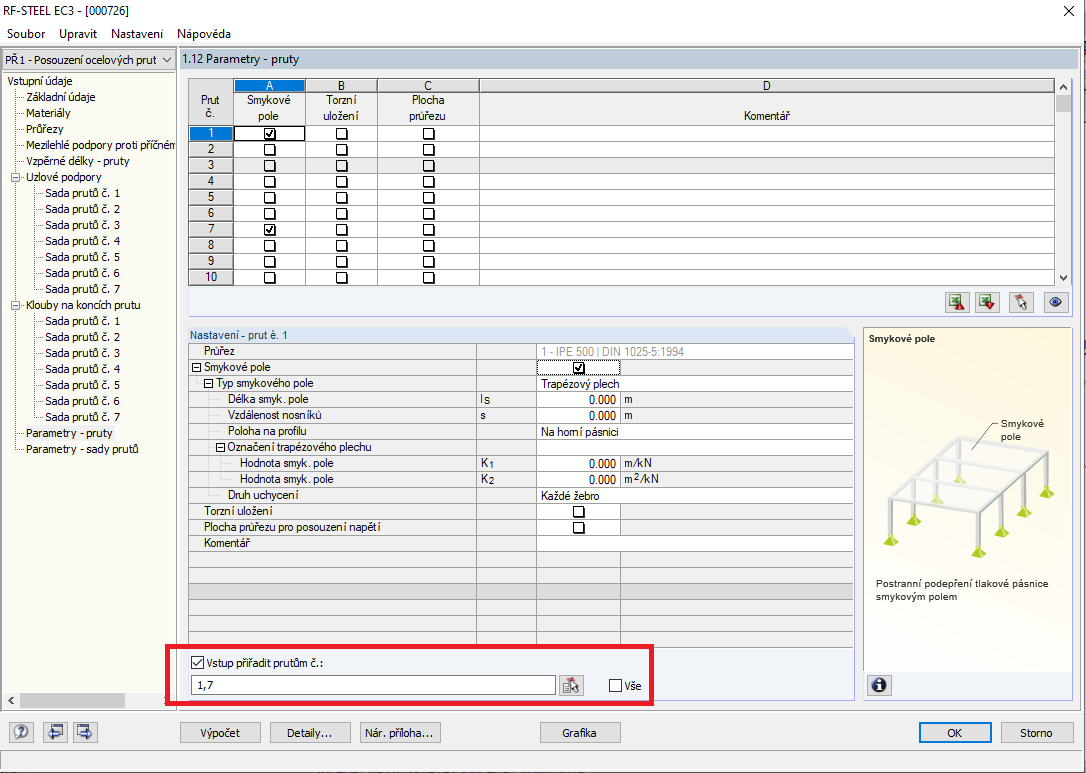1086x773 pixels.
Task: Select Průřezy in the tree
Action: [x=44, y=130]
